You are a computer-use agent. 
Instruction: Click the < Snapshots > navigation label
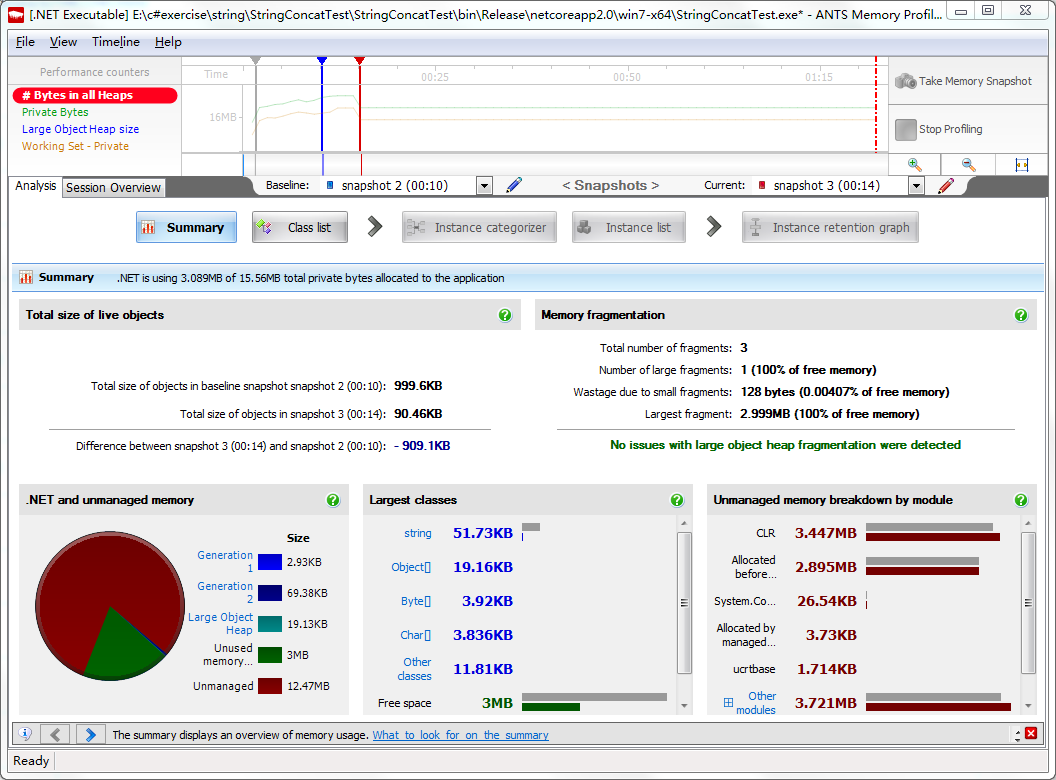point(610,185)
